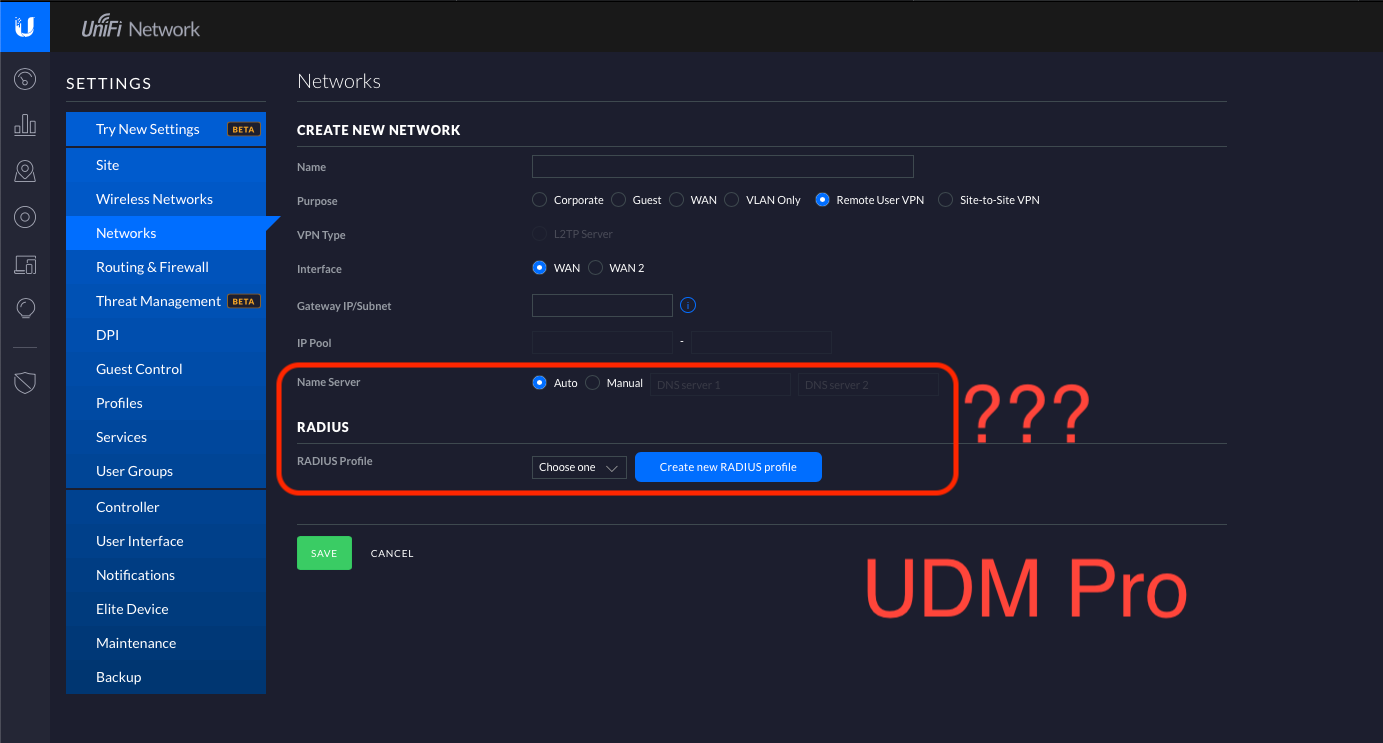Click Create new RADIUS profile button
Image resolution: width=1383 pixels, height=743 pixels.
click(x=728, y=467)
